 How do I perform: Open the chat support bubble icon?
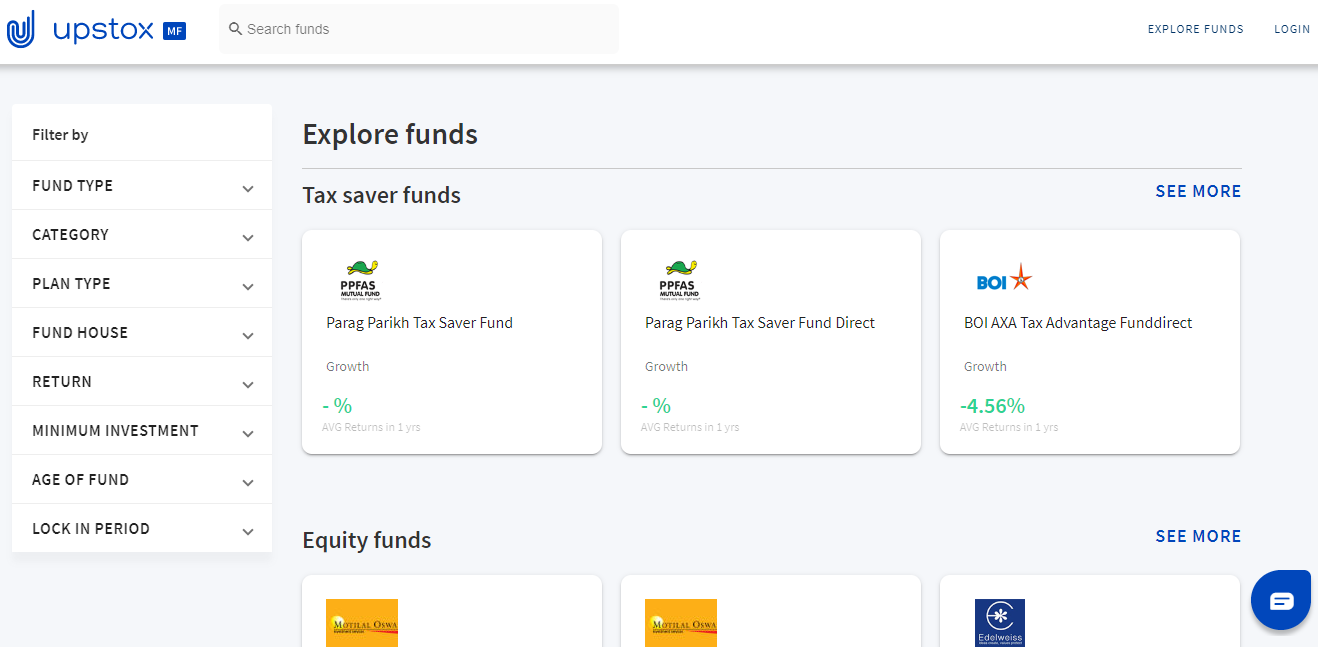[1281, 600]
